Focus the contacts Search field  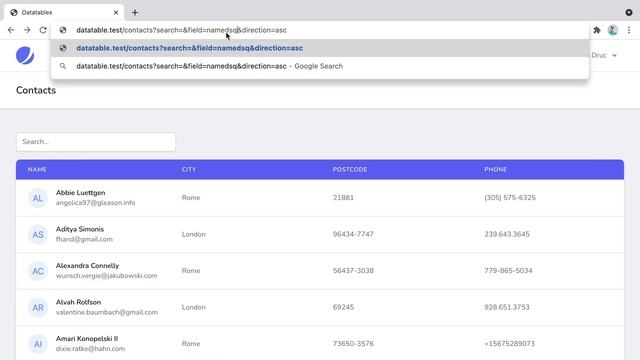coord(96,142)
